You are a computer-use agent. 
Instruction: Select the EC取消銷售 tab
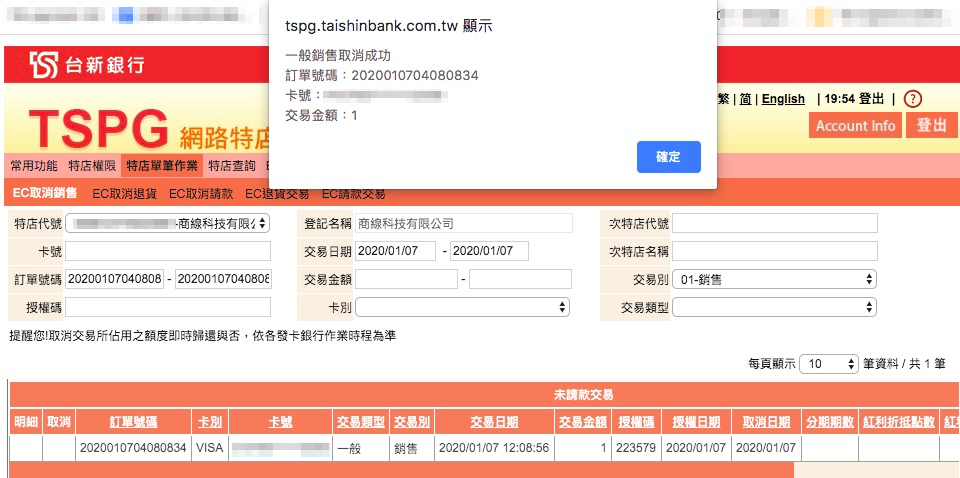(45, 193)
